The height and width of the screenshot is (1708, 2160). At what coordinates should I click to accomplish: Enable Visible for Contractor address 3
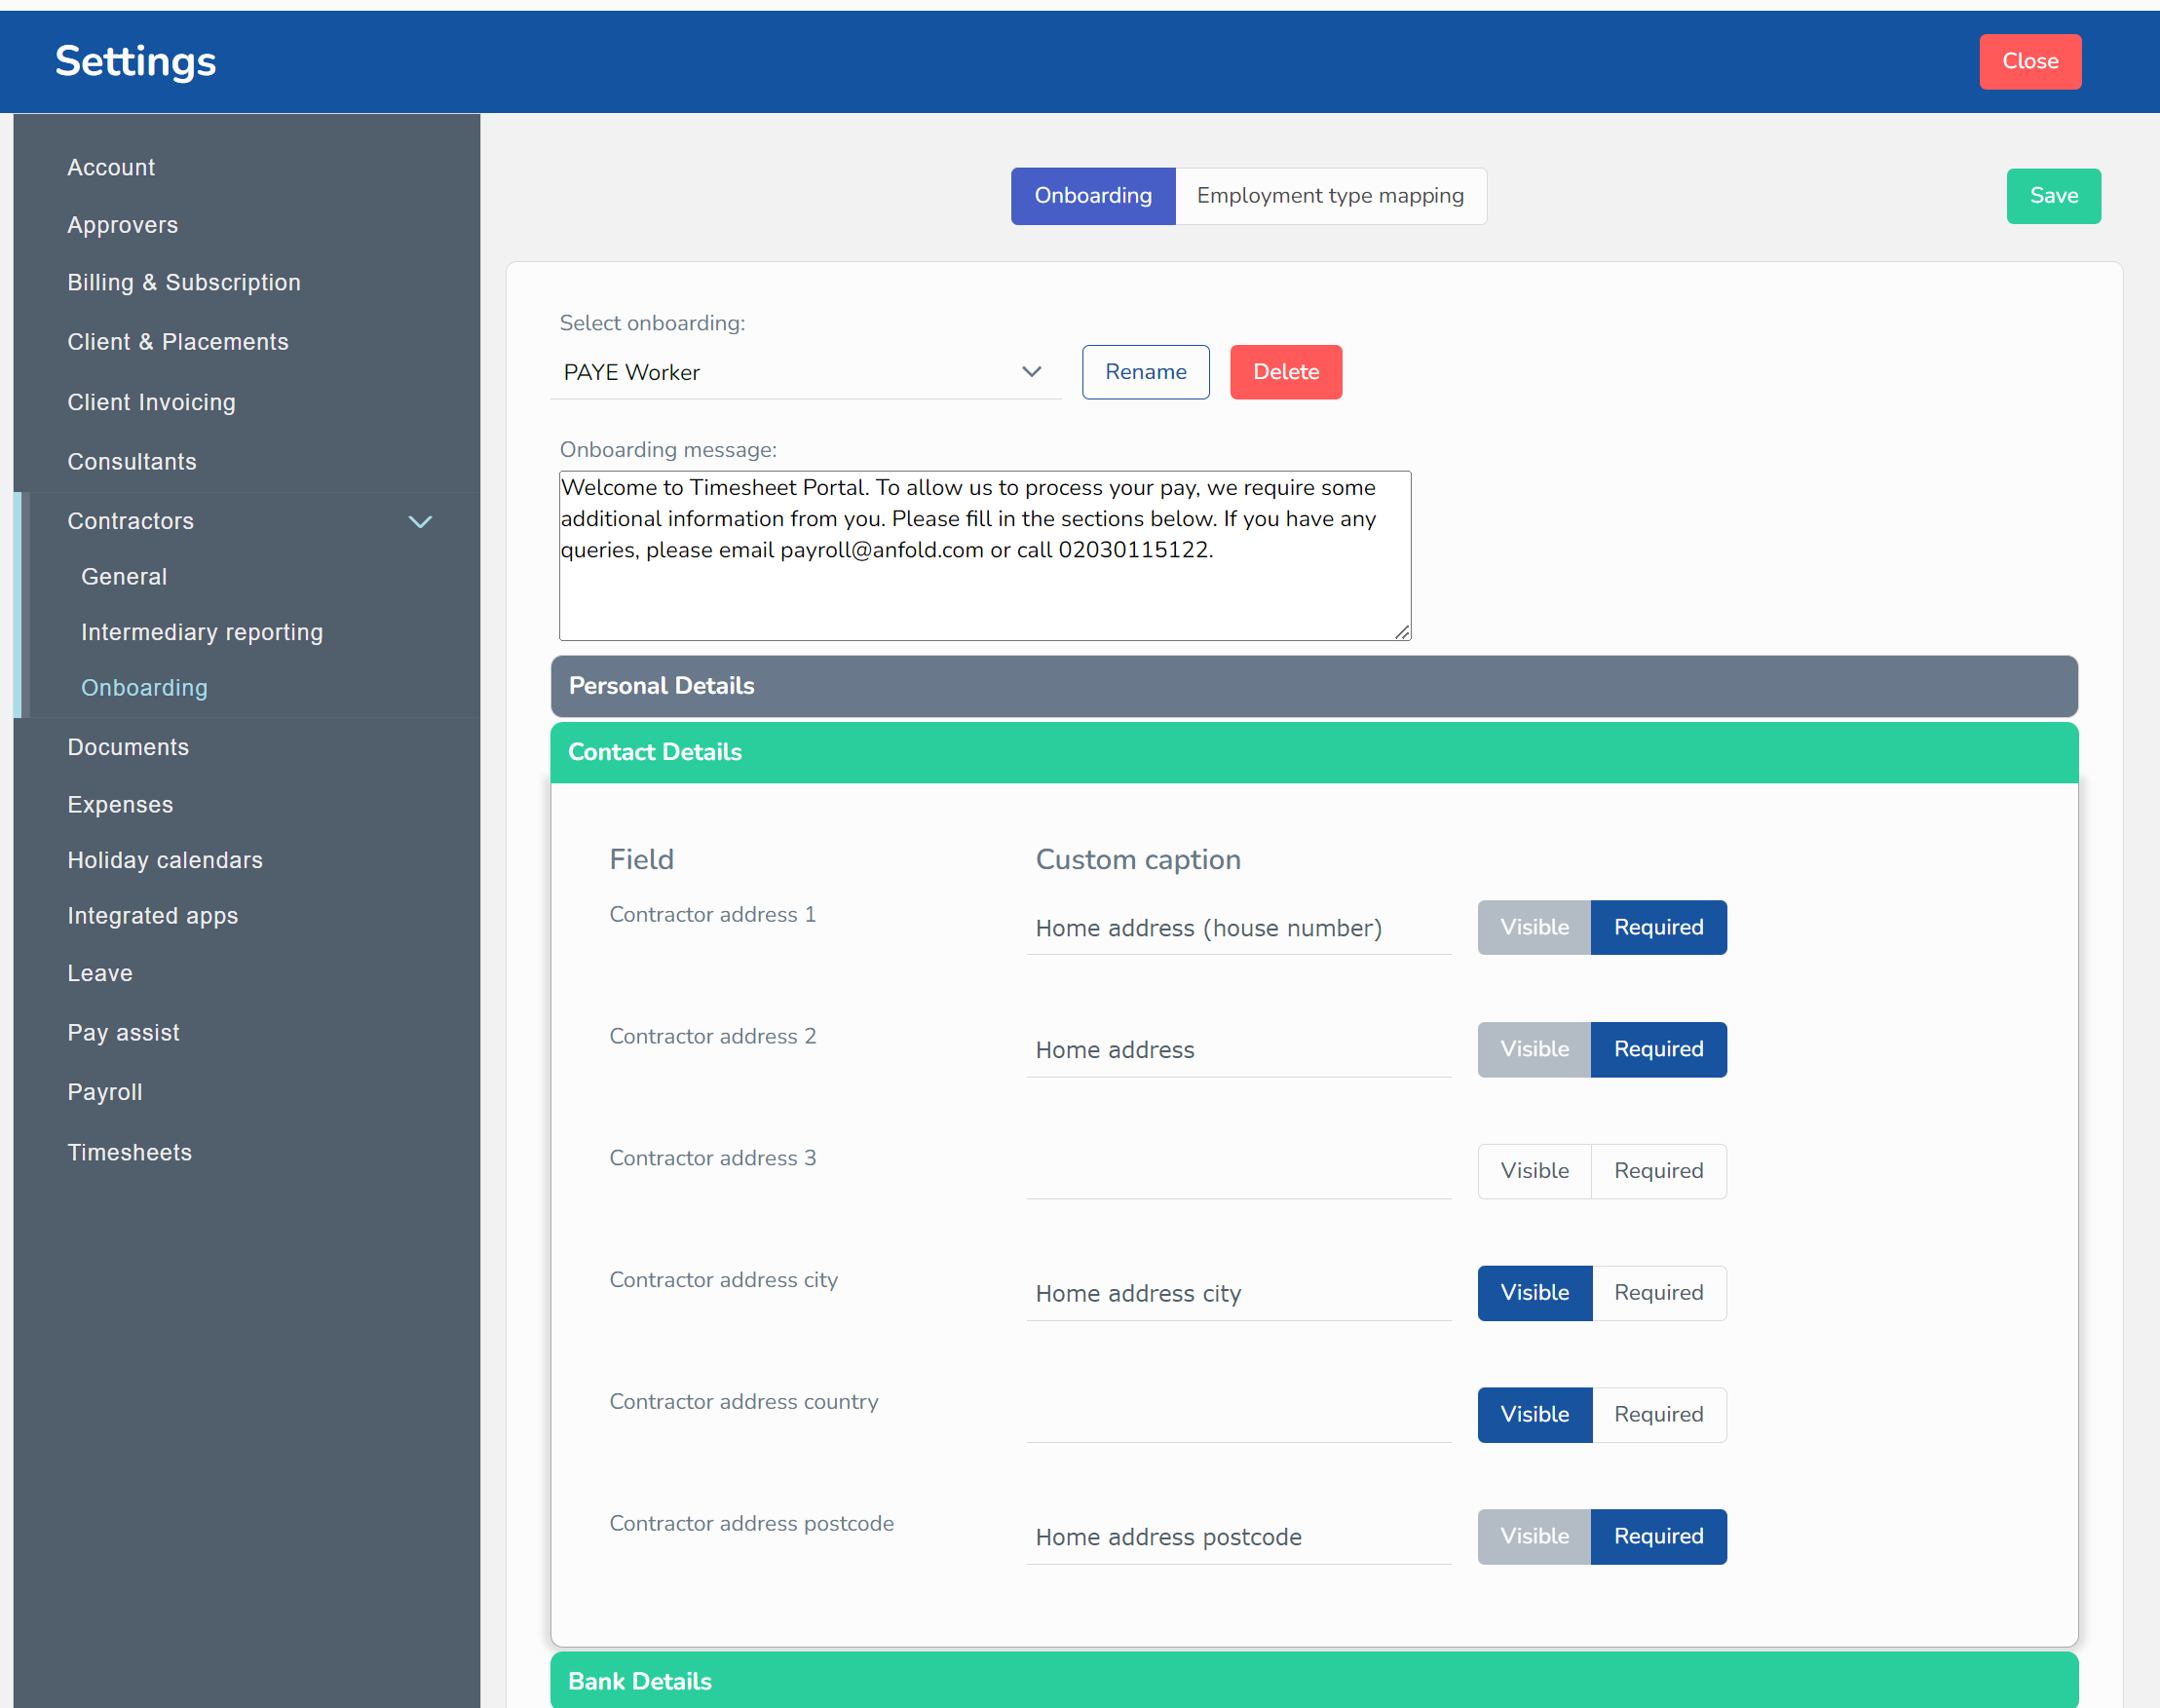1534,1171
